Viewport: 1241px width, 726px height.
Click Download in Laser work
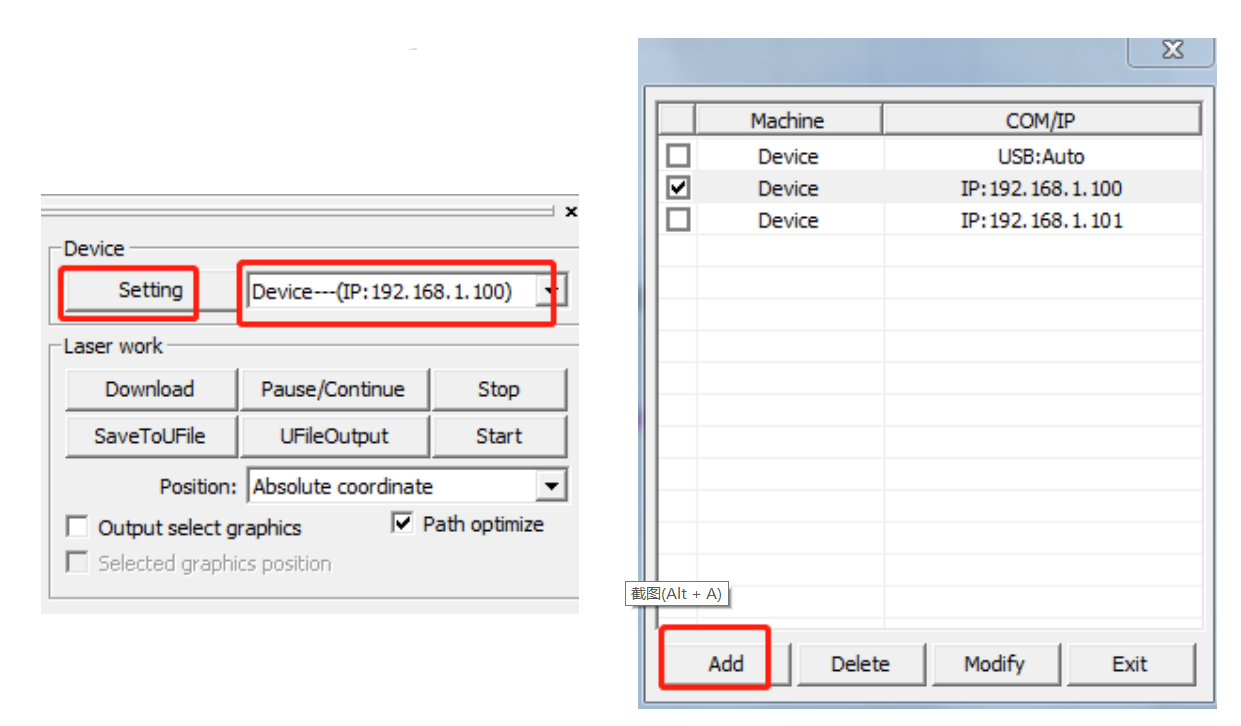[x=150, y=390]
